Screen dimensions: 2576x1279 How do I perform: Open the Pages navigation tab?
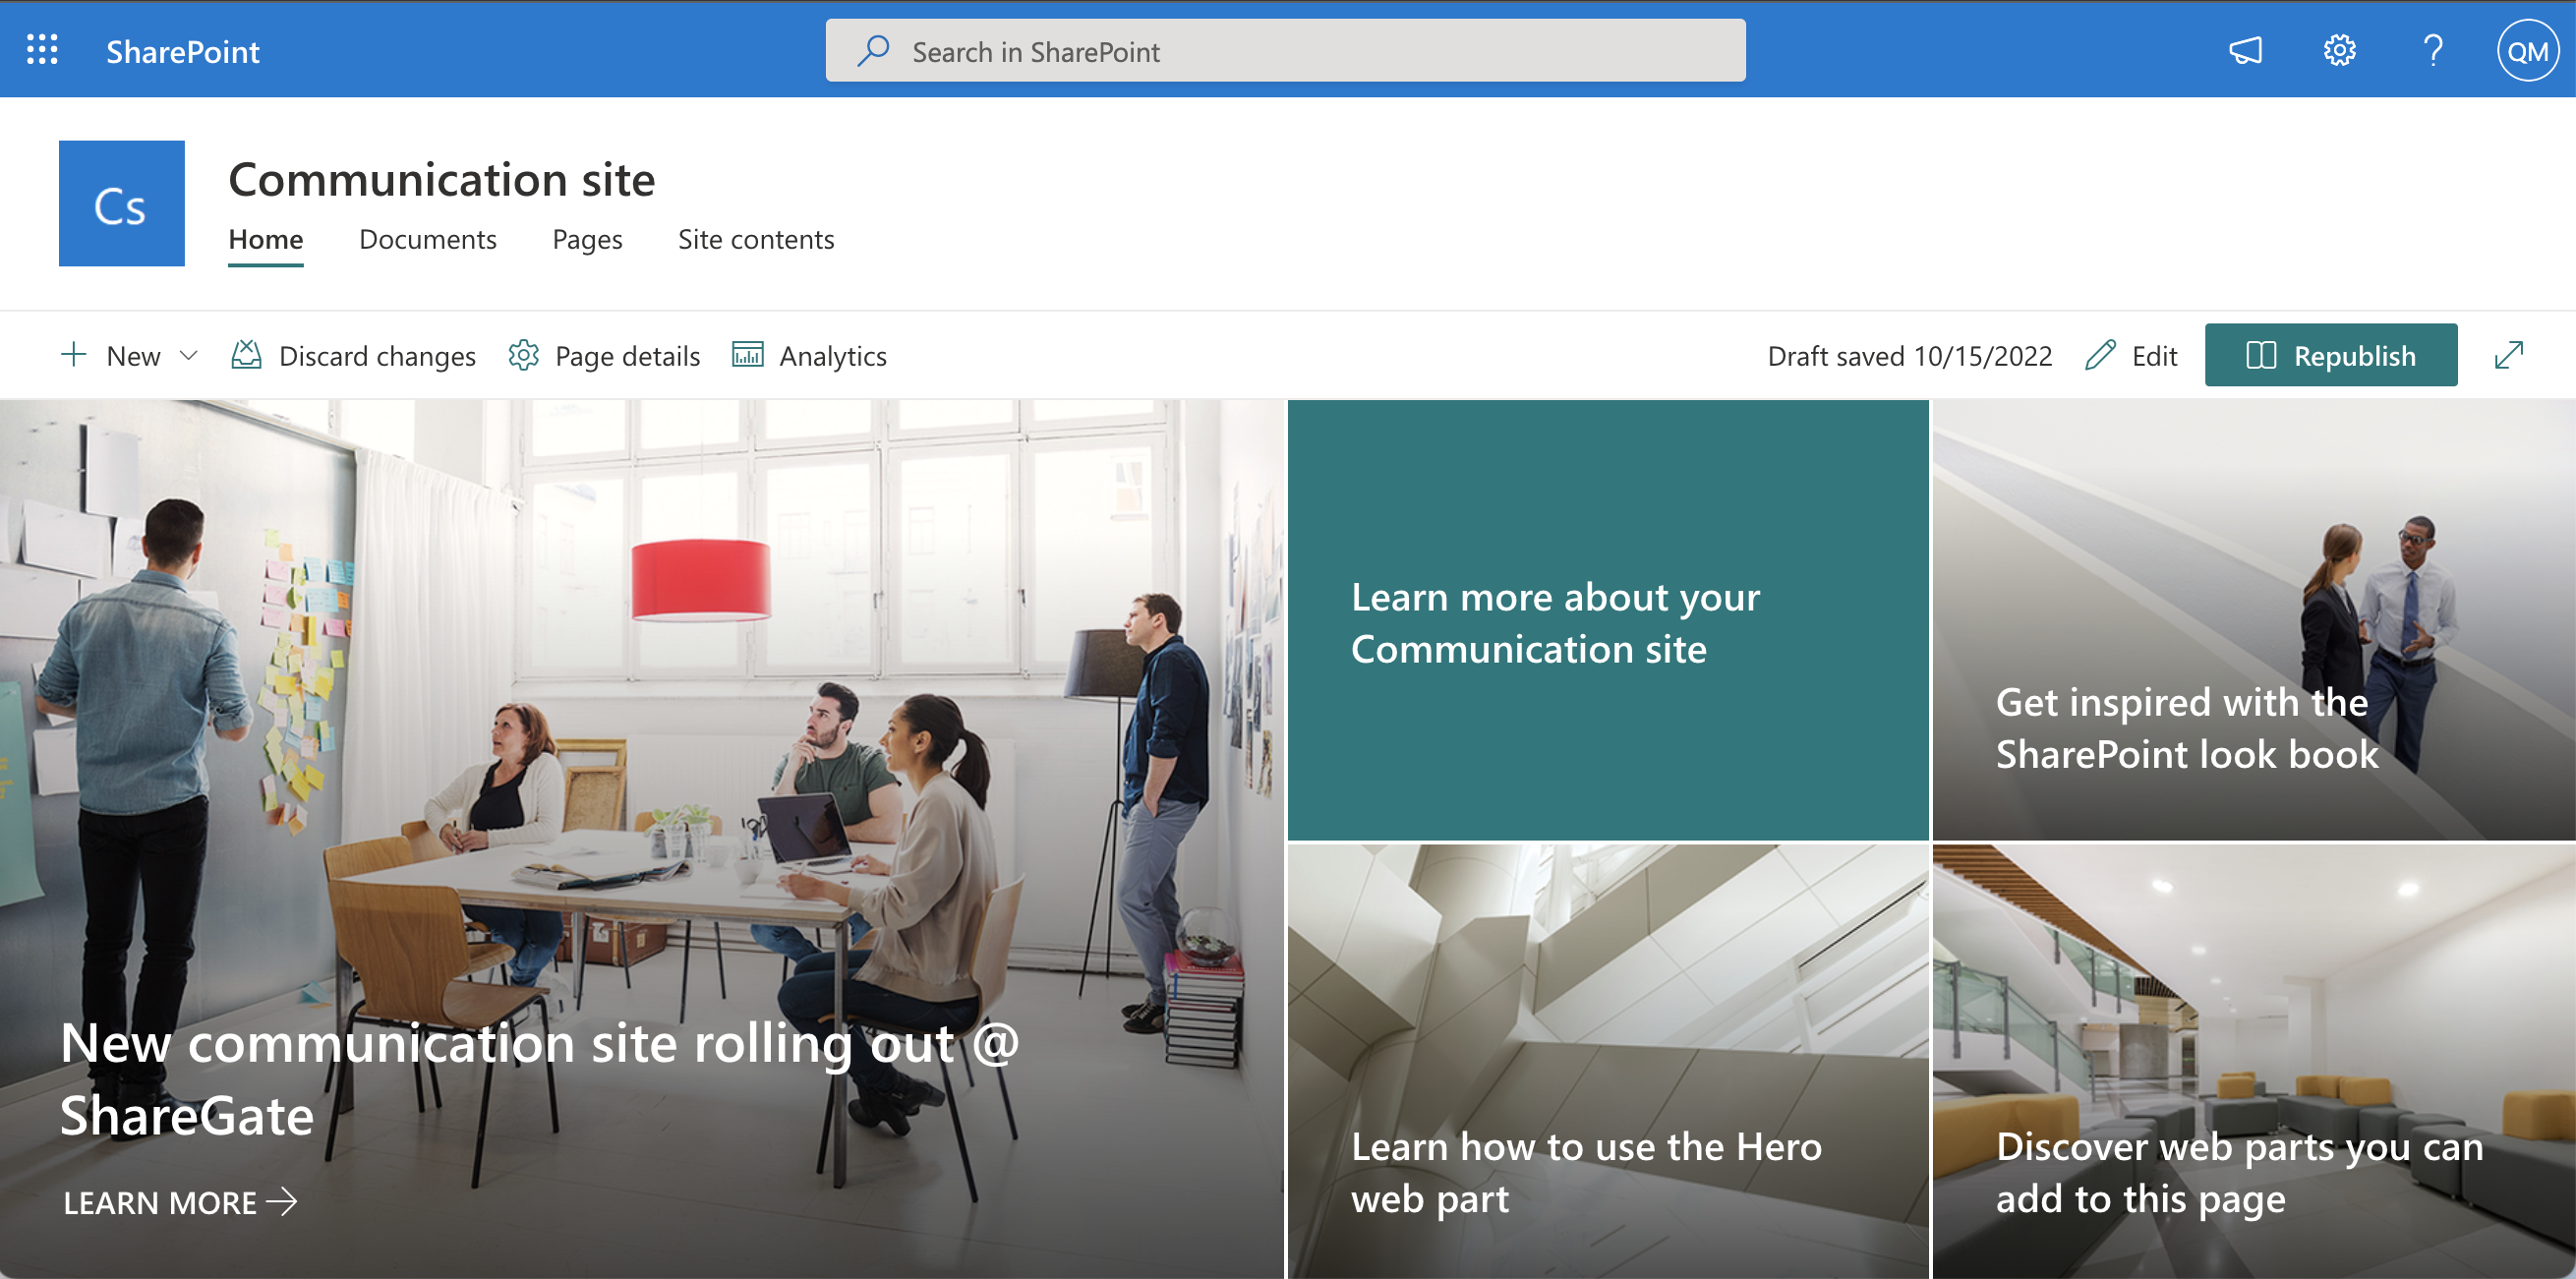click(587, 240)
